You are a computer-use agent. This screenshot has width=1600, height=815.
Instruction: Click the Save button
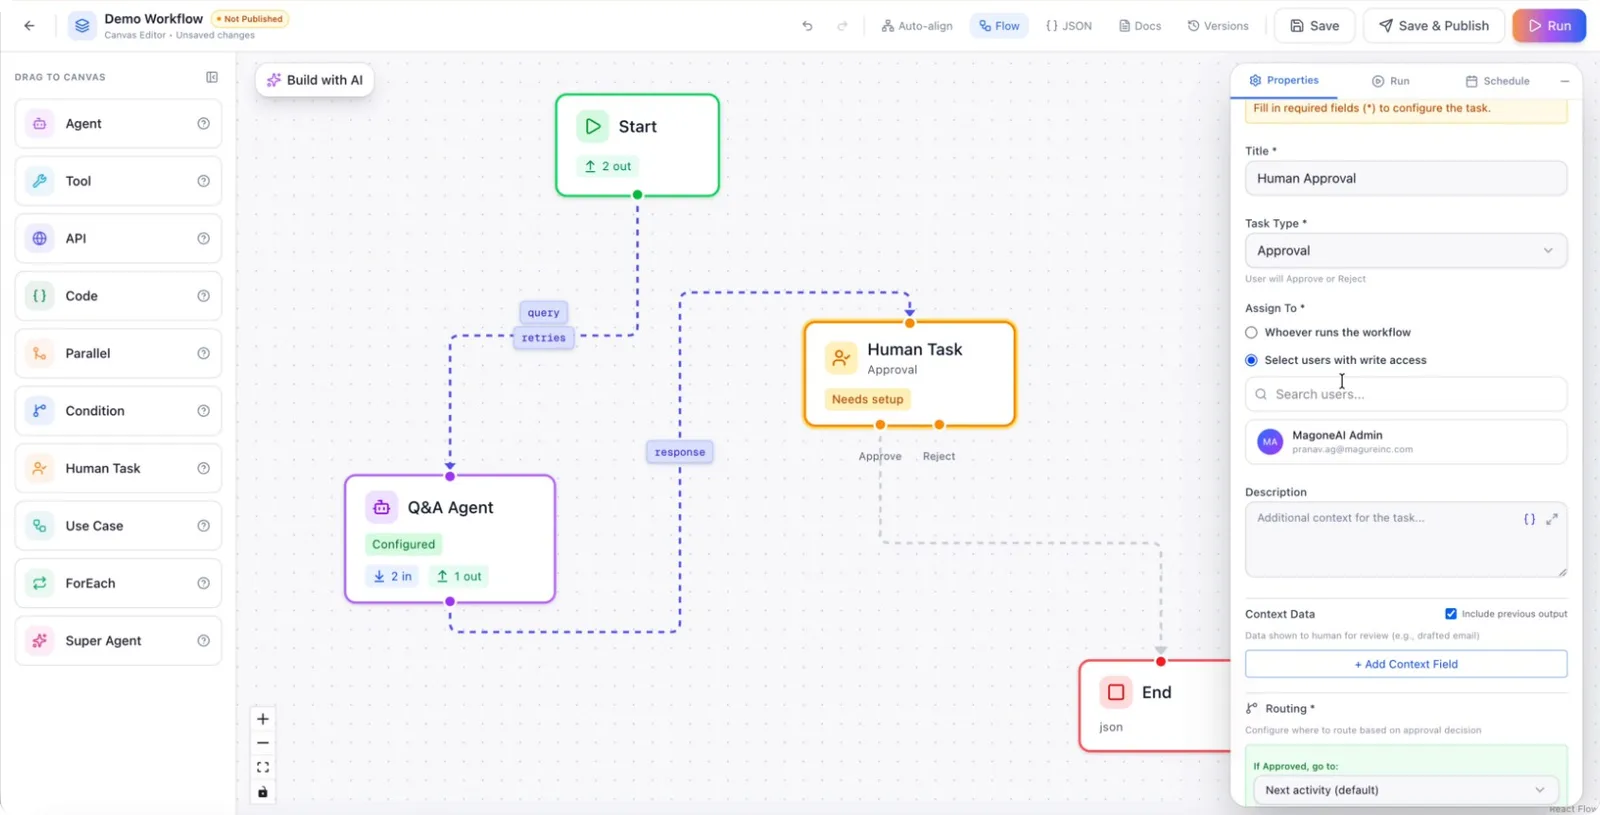1314,26
